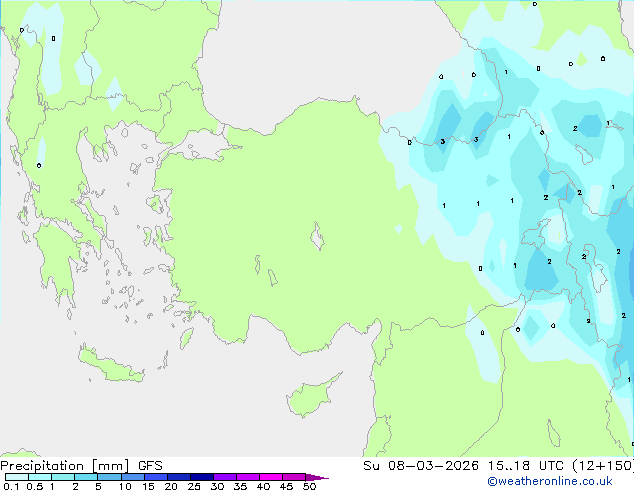Image resolution: width=634 pixels, height=490 pixels.
Task: Click the '0.5' legend scale value
Action: 34,486
